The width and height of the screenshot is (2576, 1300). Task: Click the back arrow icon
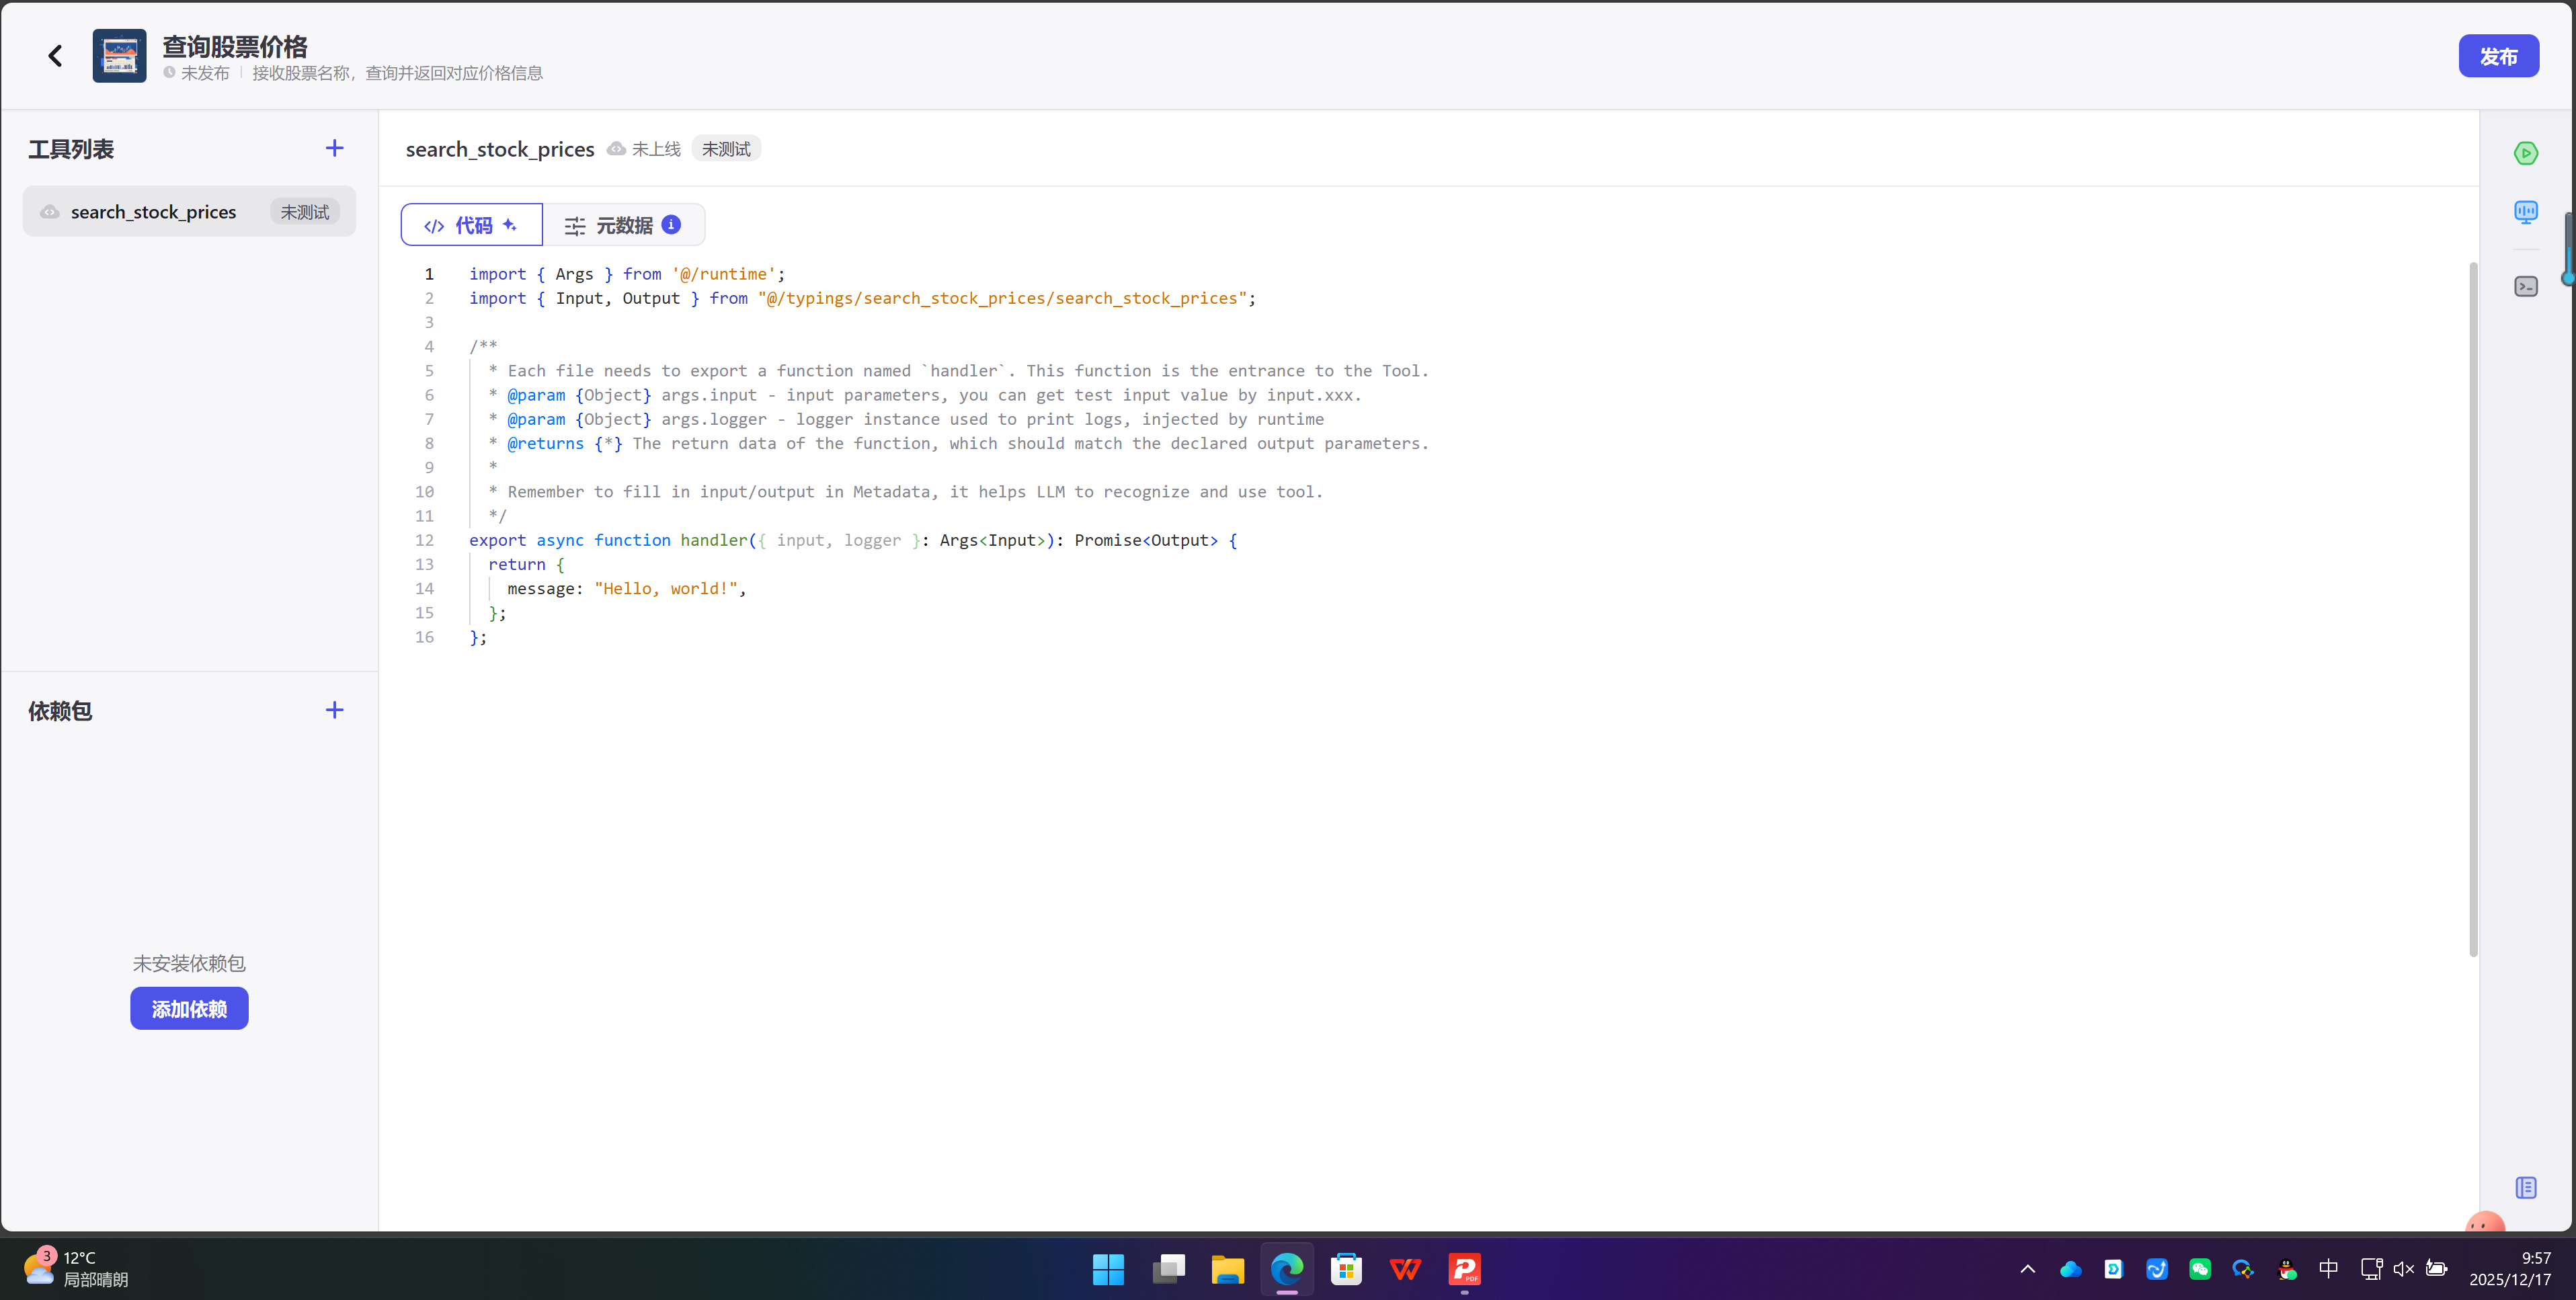tap(55, 56)
